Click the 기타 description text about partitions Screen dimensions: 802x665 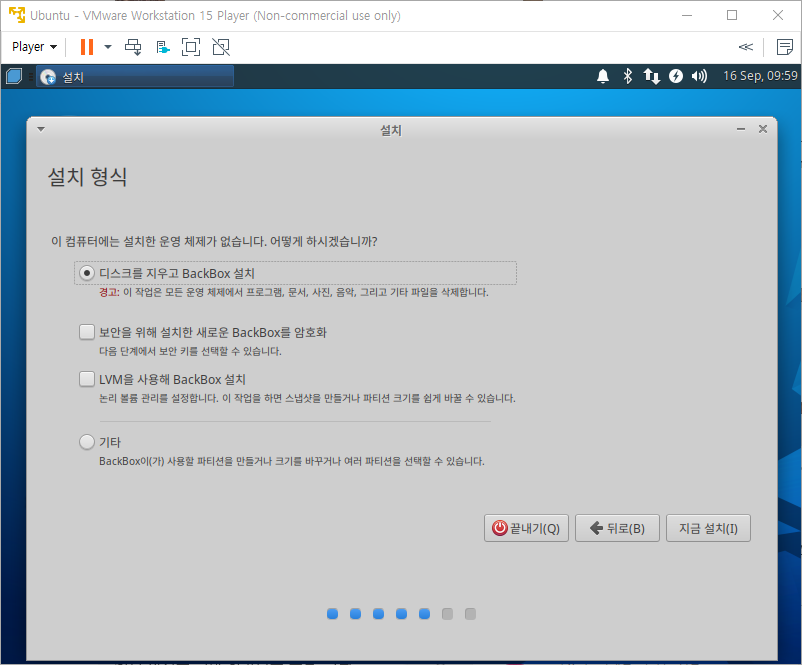pos(292,461)
